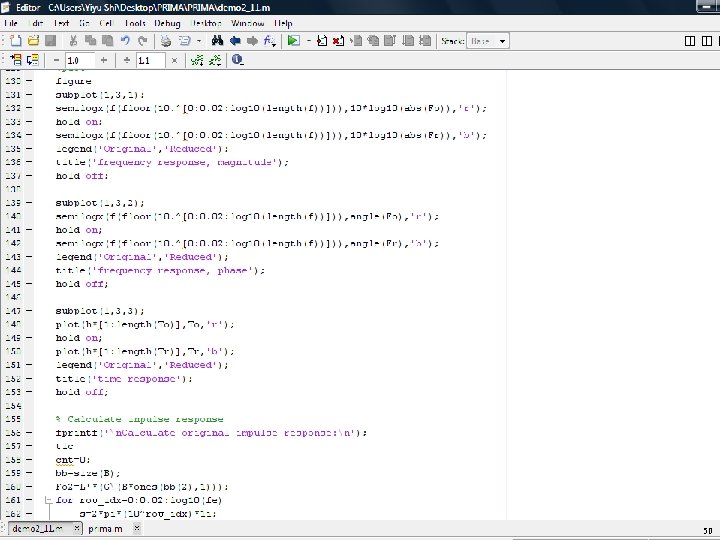Click the Exit debug mode icon

click(425, 41)
